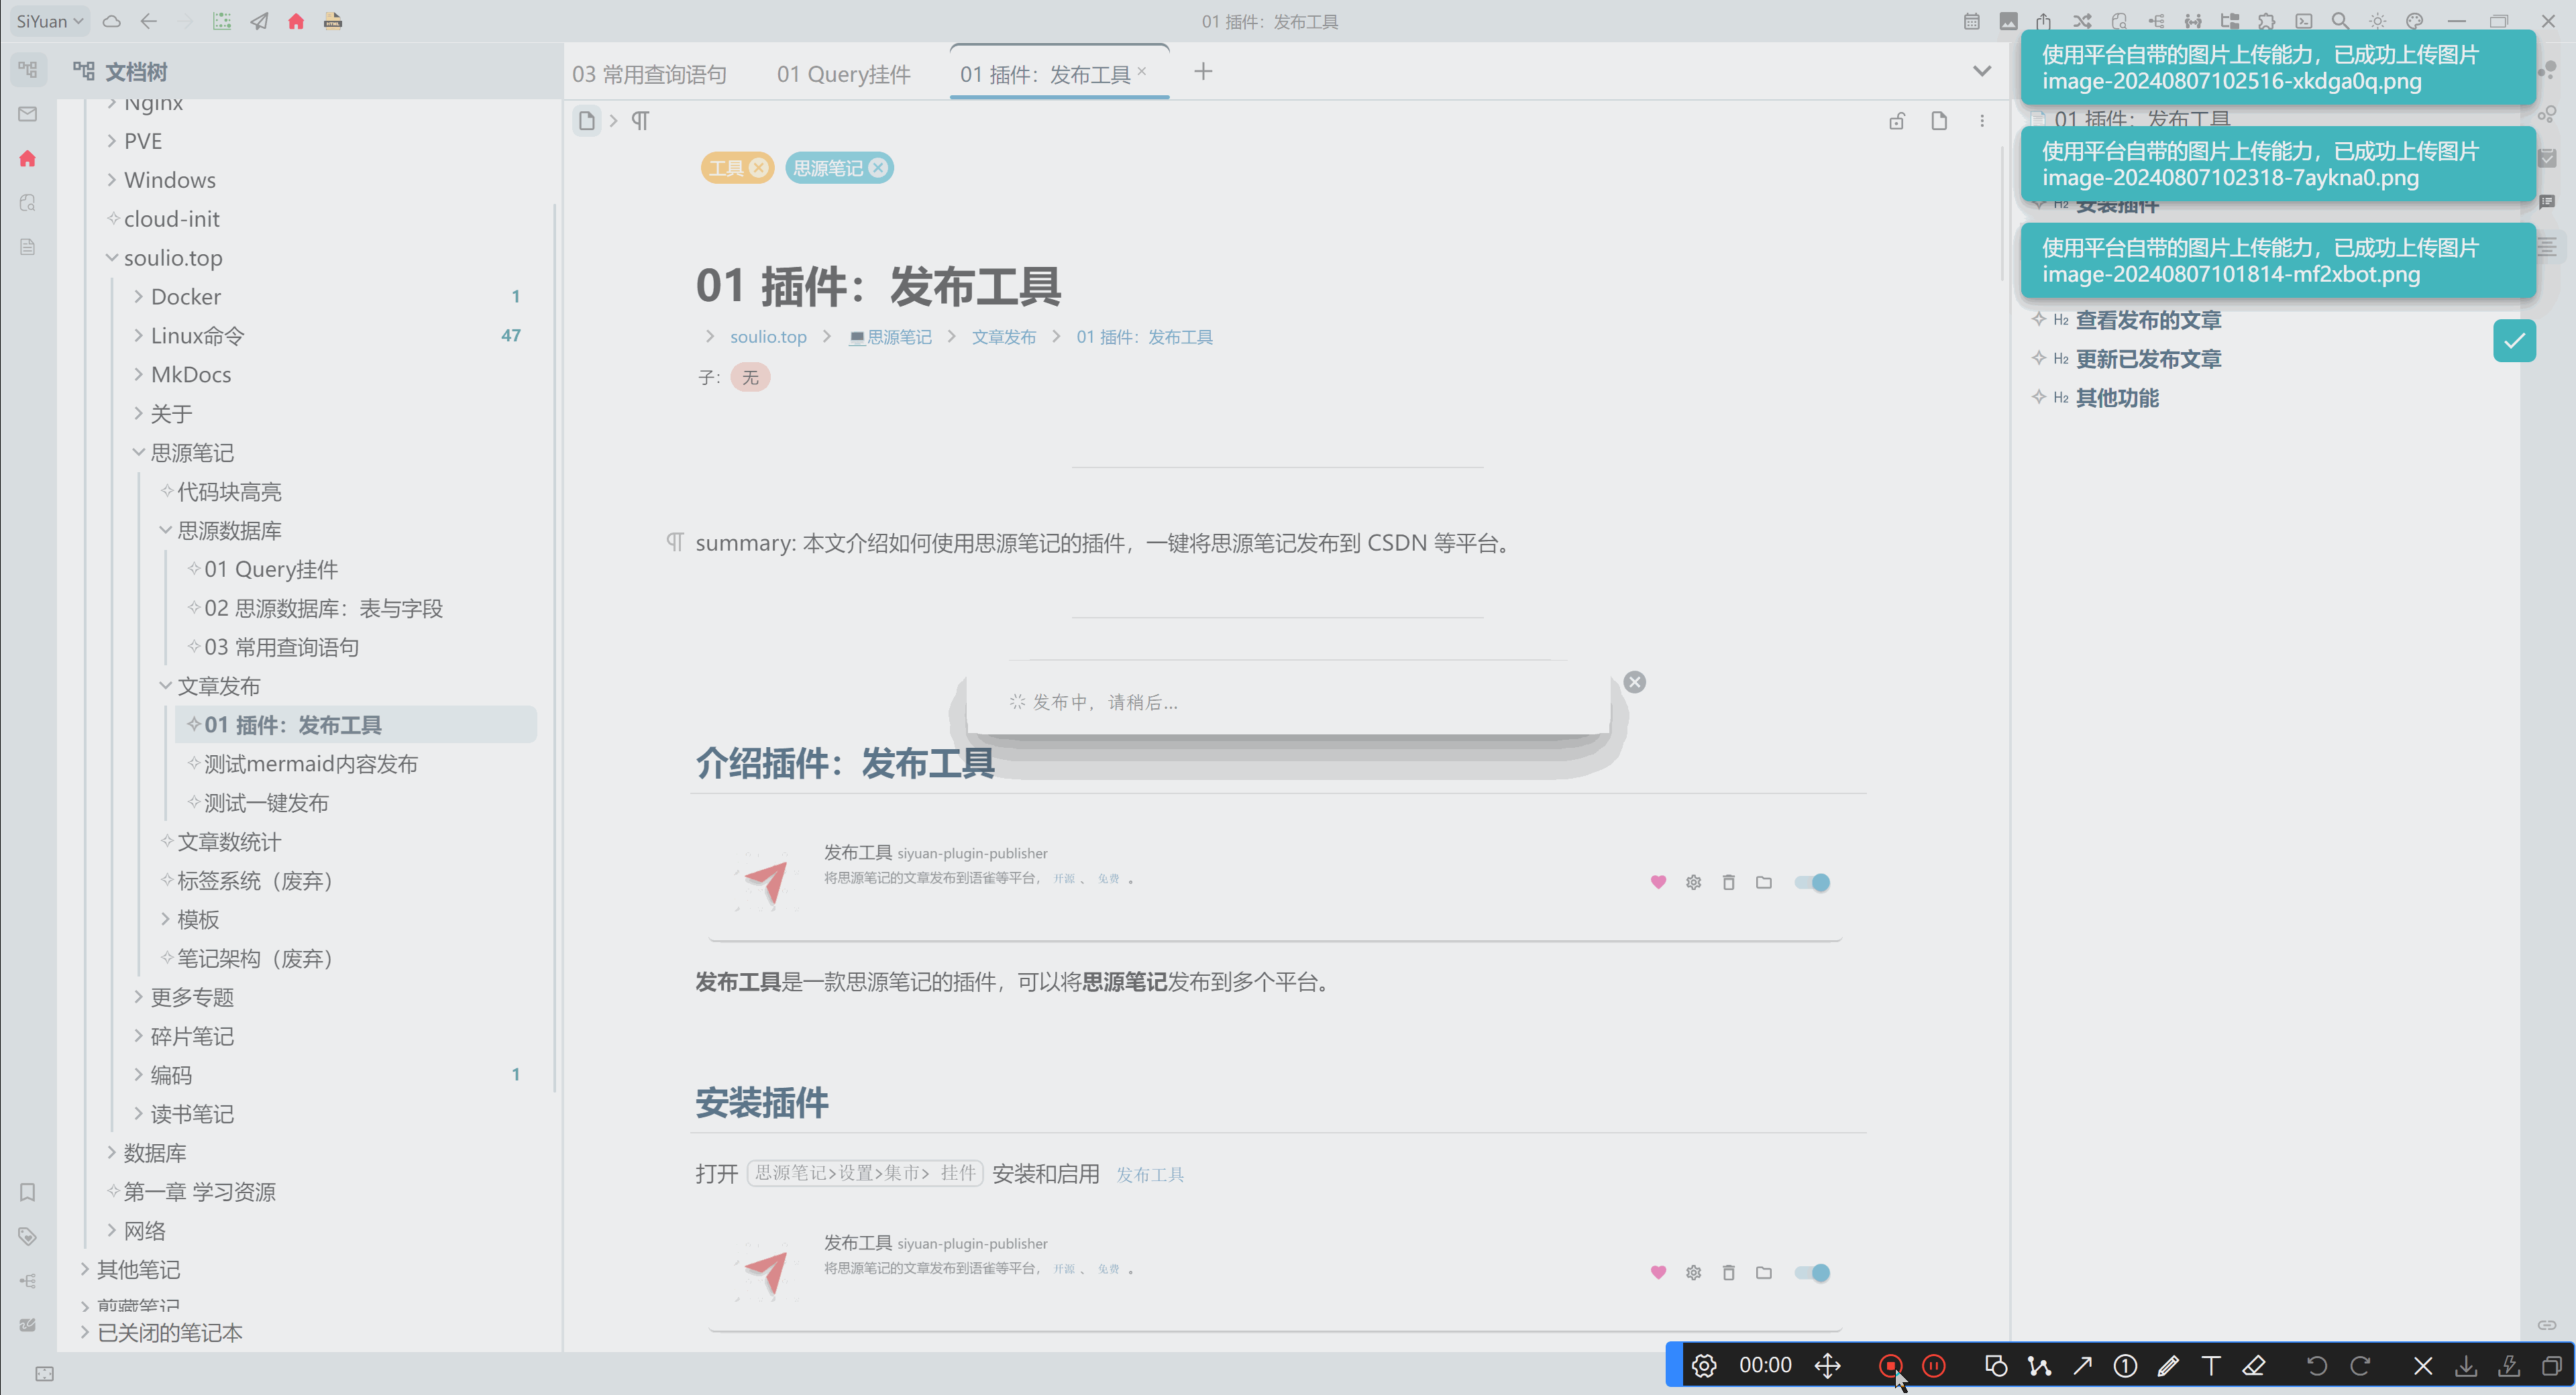Viewport: 2576px width, 1395px height.
Task: Remove the 思源笔记 tag
Action: (x=878, y=168)
